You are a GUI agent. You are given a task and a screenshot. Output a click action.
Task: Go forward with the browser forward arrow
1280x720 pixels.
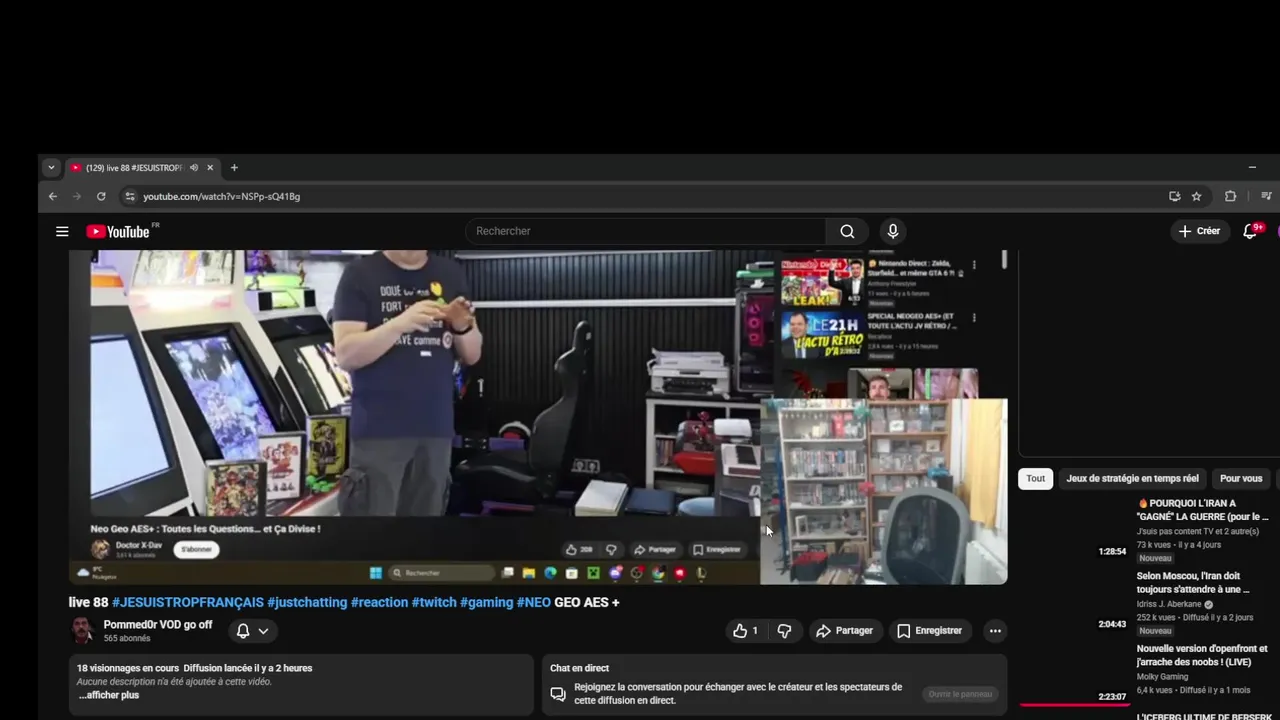click(x=77, y=196)
